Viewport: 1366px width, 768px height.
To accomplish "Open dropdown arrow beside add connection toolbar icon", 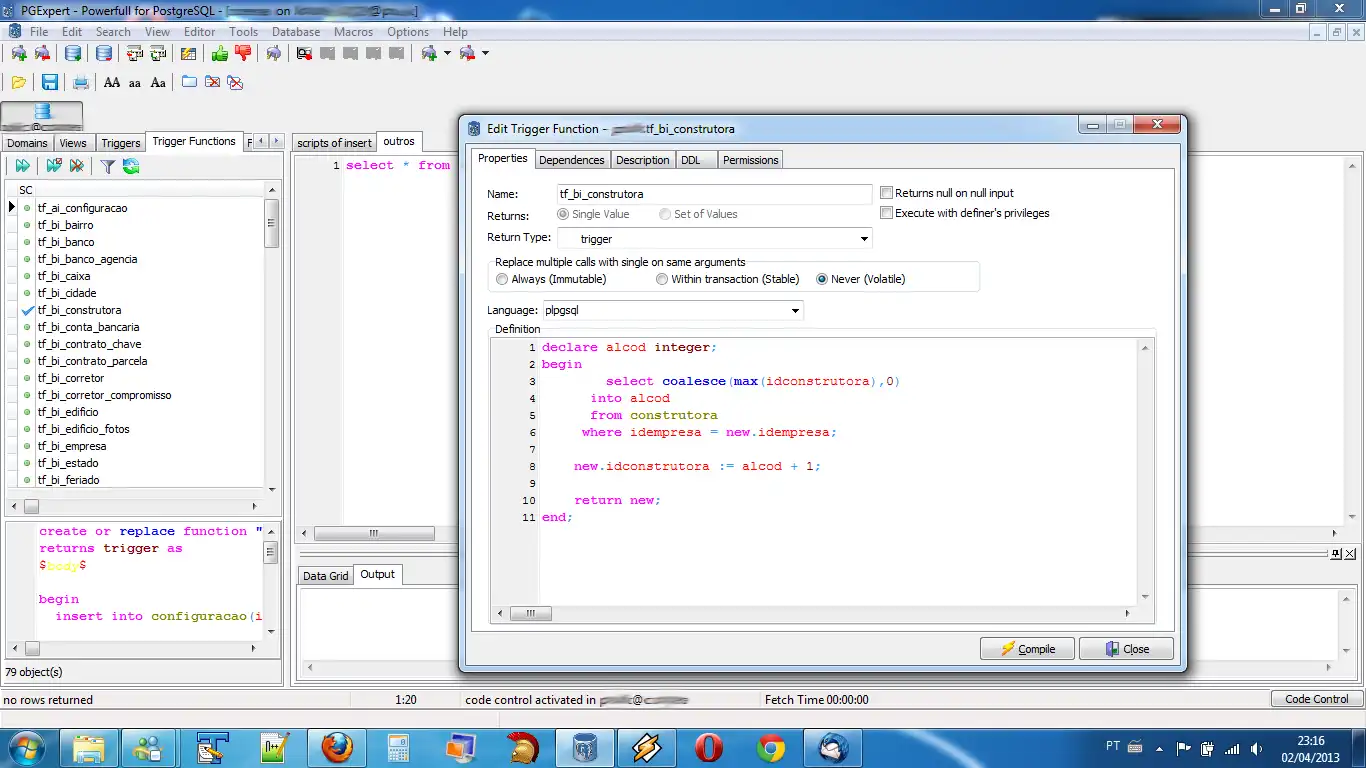I will tap(447, 53).
